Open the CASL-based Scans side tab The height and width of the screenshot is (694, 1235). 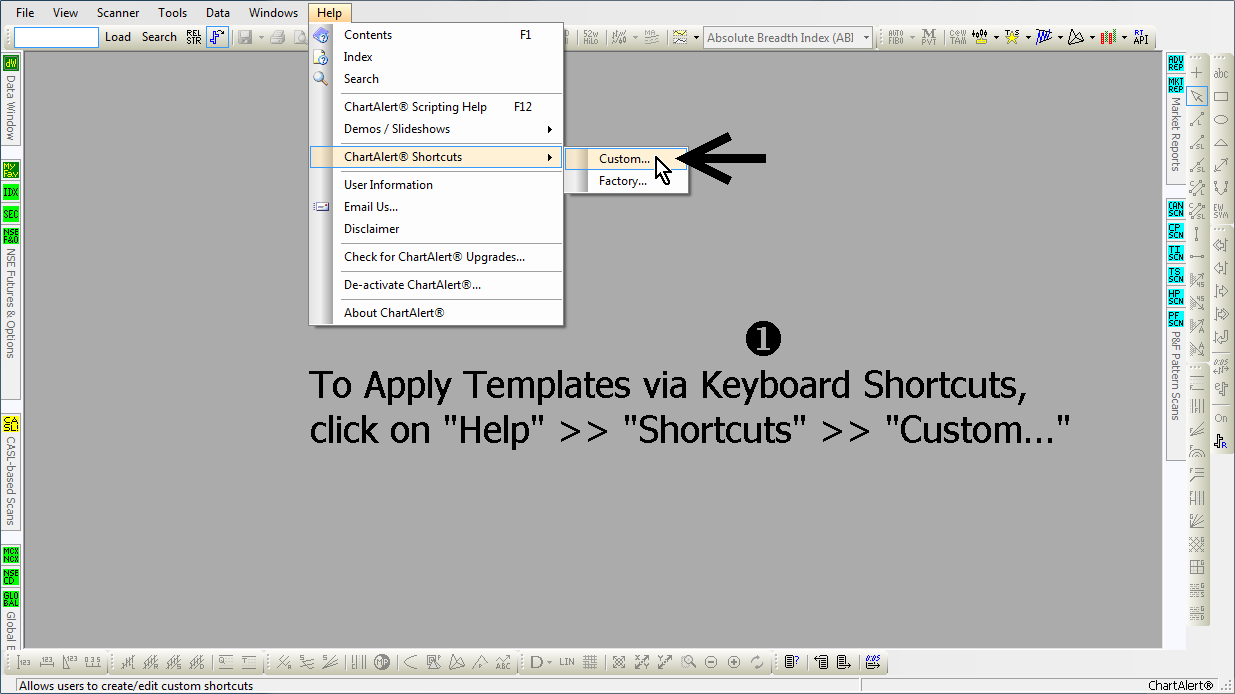coord(11,481)
